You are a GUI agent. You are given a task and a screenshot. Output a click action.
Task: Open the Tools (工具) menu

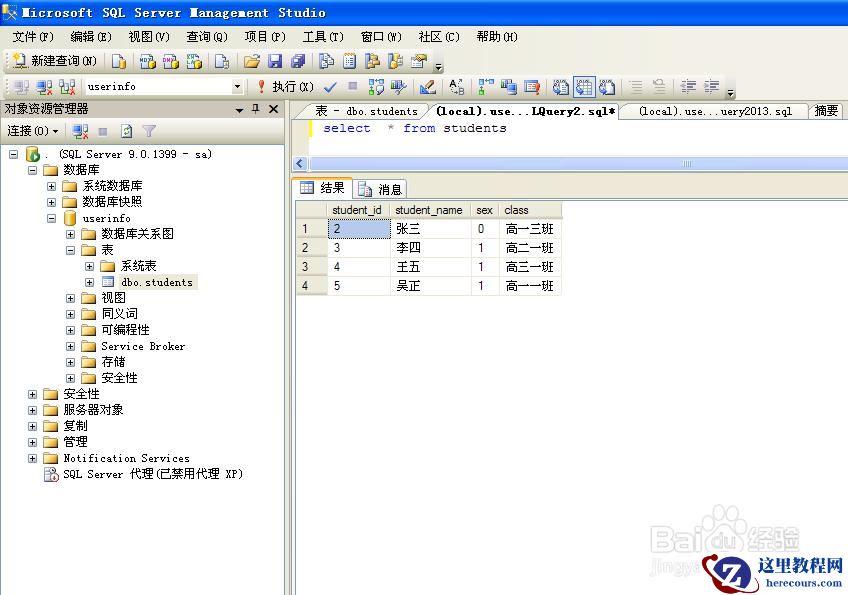pos(323,37)
